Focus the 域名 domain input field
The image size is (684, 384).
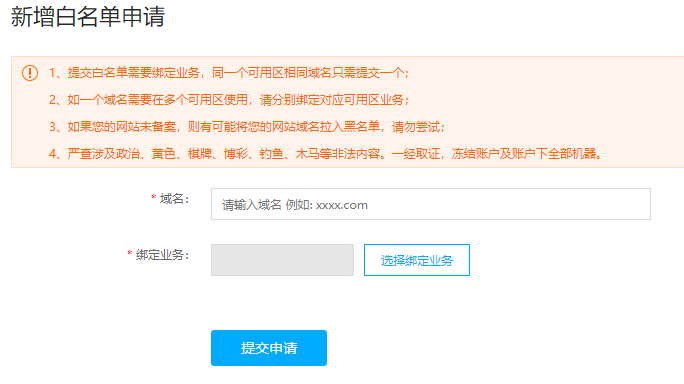431,204
